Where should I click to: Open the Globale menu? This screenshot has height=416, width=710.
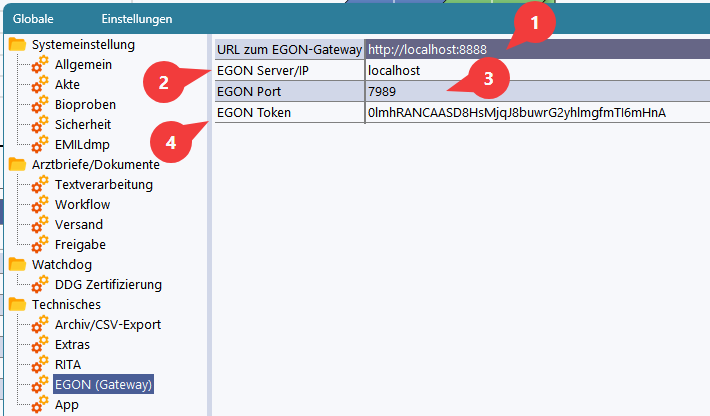pyautogui.click(x=33, y=19)
